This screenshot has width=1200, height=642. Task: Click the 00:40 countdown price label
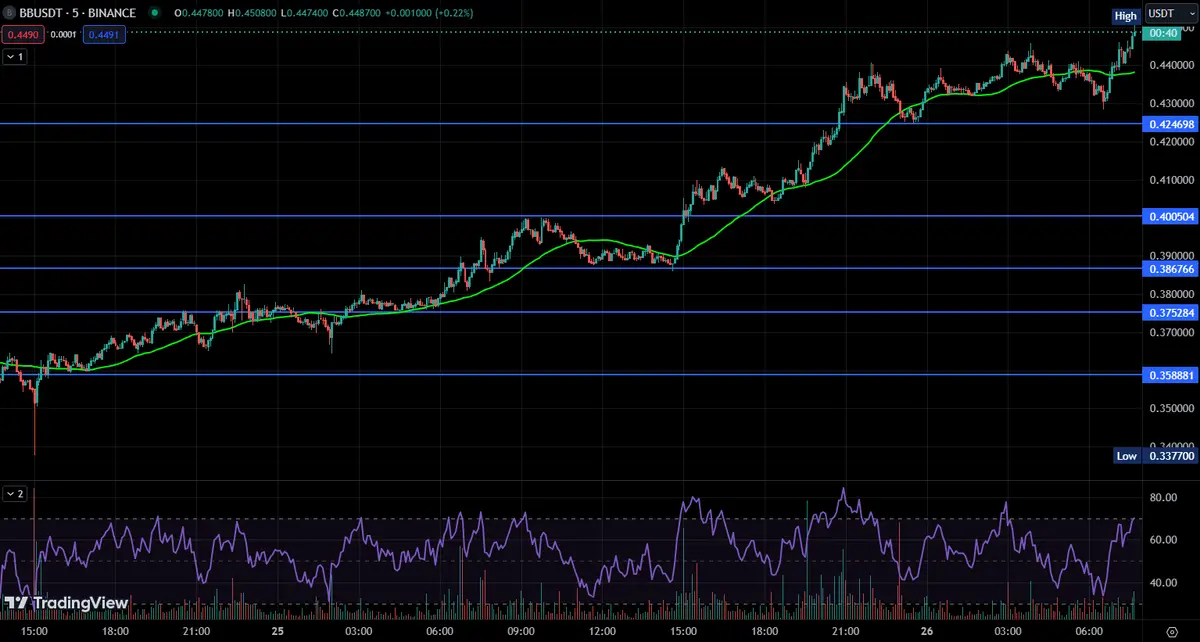tap(1162, 33)
